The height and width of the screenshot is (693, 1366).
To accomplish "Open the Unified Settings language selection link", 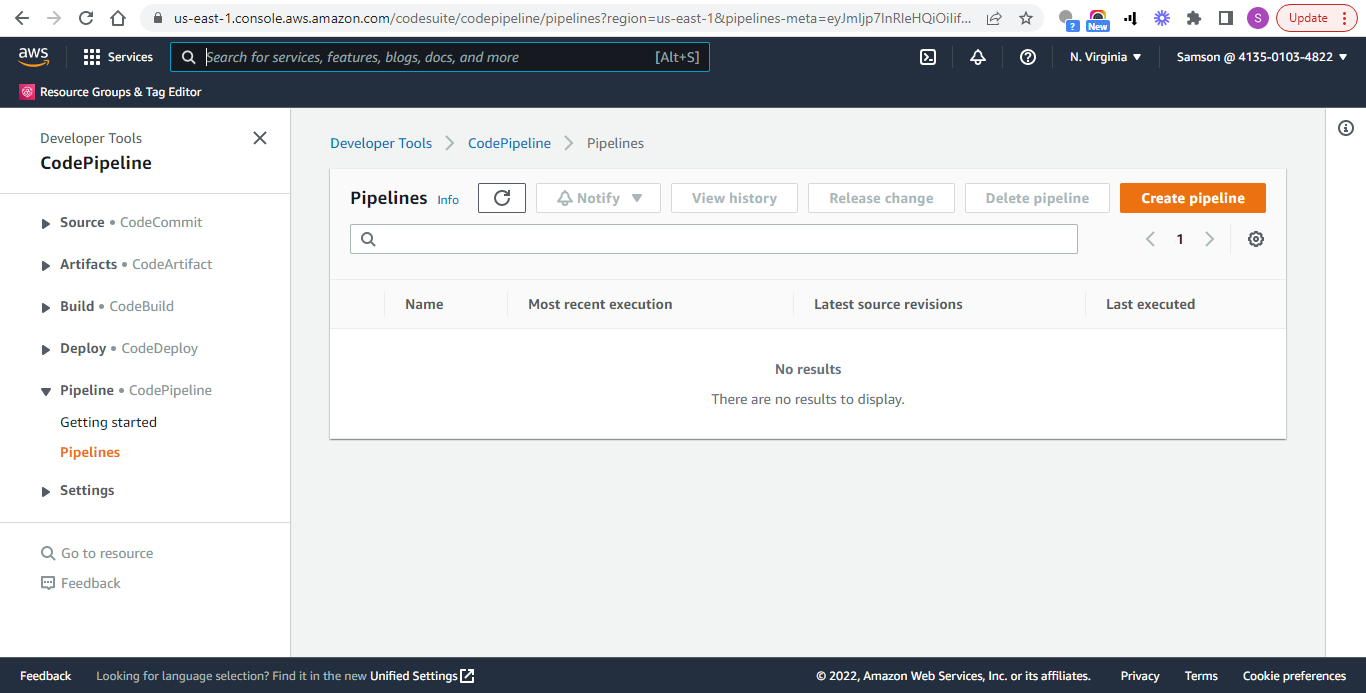I will (x=414, y=675).
